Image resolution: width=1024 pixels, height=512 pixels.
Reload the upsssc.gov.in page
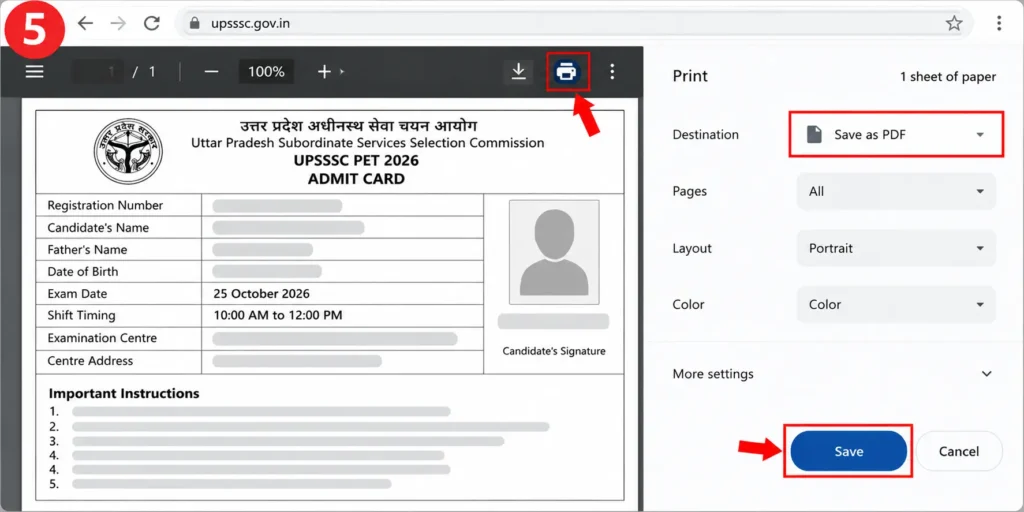tap(152, 24)
